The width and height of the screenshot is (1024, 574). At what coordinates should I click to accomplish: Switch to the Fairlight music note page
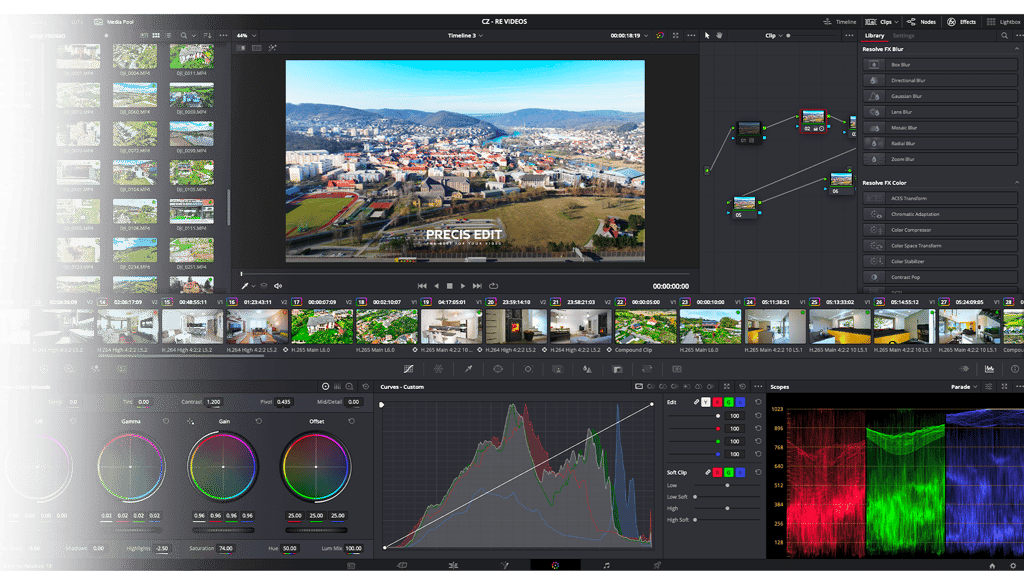pos(606,565)
